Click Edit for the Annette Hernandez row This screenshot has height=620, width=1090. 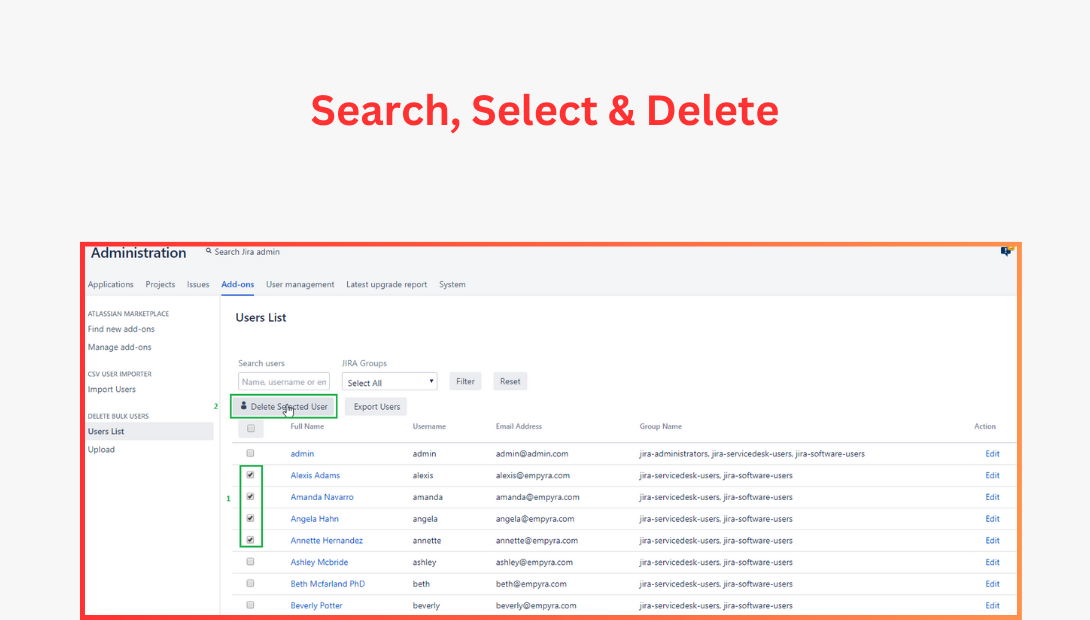[992, 540]
